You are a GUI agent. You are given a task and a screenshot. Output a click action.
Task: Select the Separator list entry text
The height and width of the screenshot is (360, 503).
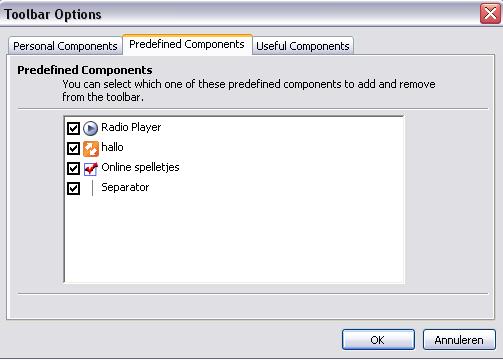pos(125,187)
